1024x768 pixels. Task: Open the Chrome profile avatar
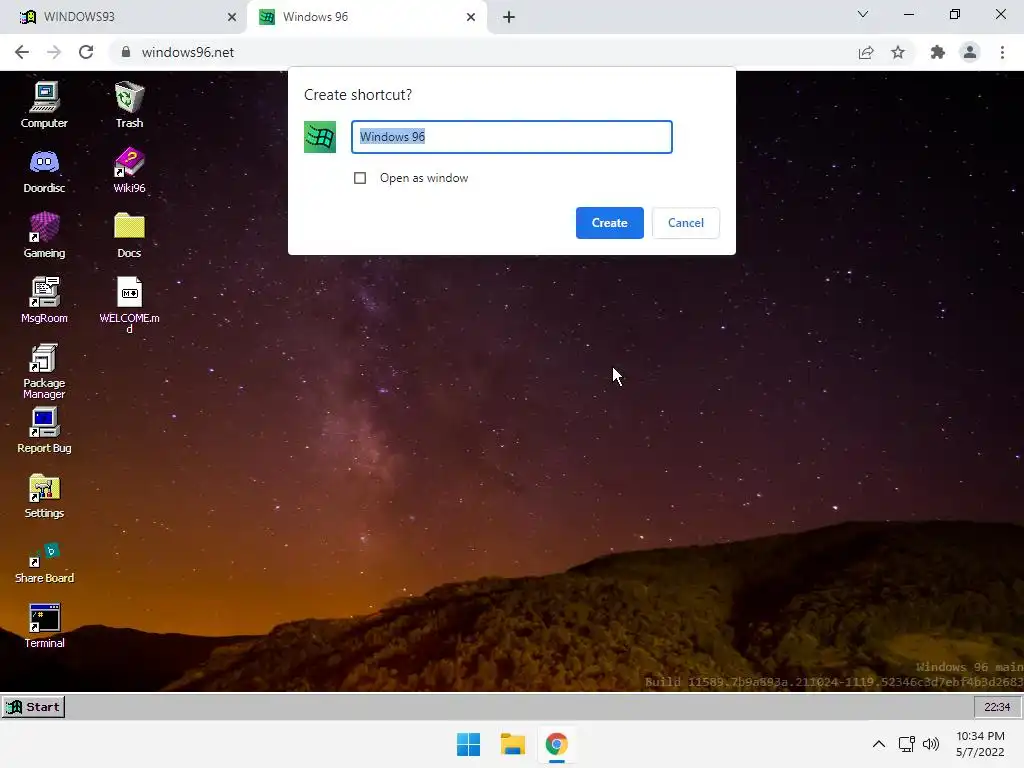[x=970, y=52]
